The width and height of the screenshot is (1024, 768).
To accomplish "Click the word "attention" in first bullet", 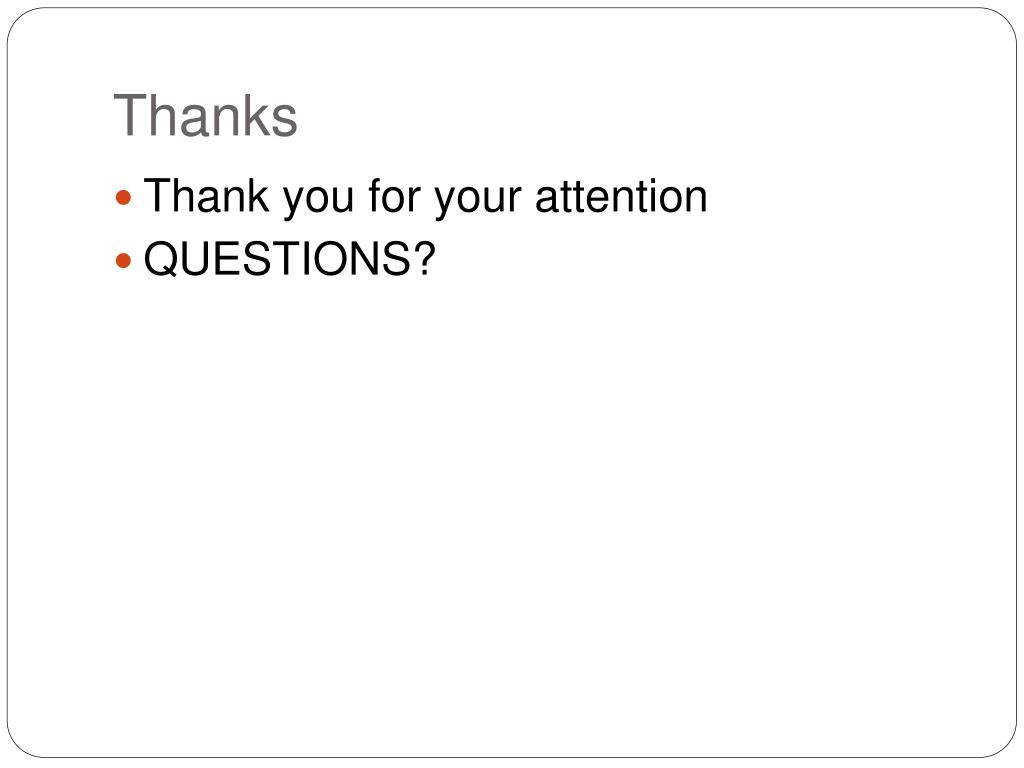I will tap(621, 196).
